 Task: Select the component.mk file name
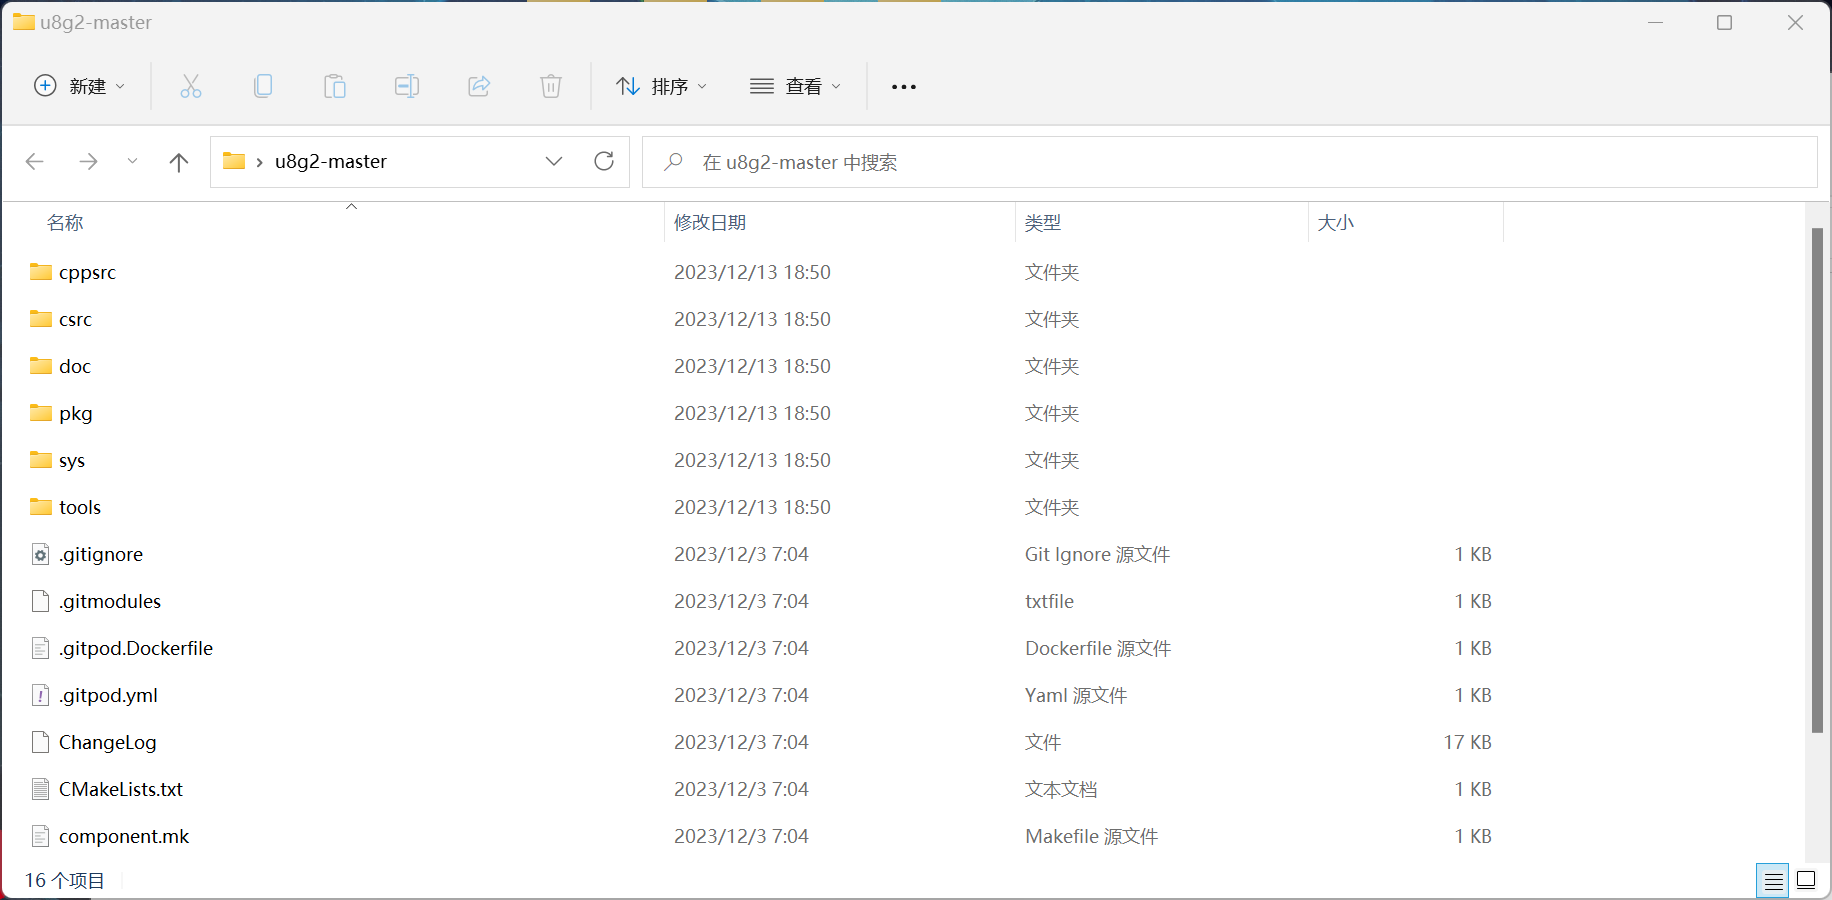[x=124, y=836]
